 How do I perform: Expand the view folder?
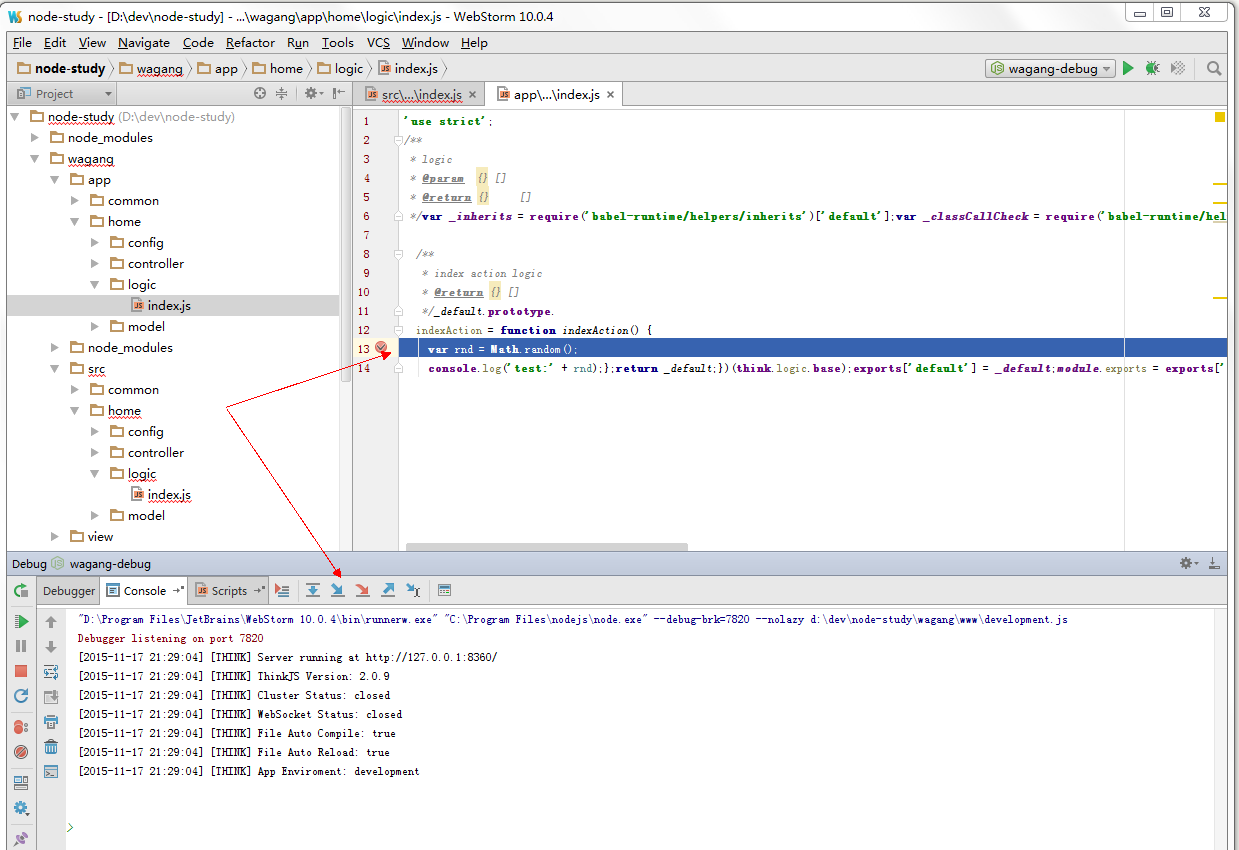point(55,536)
